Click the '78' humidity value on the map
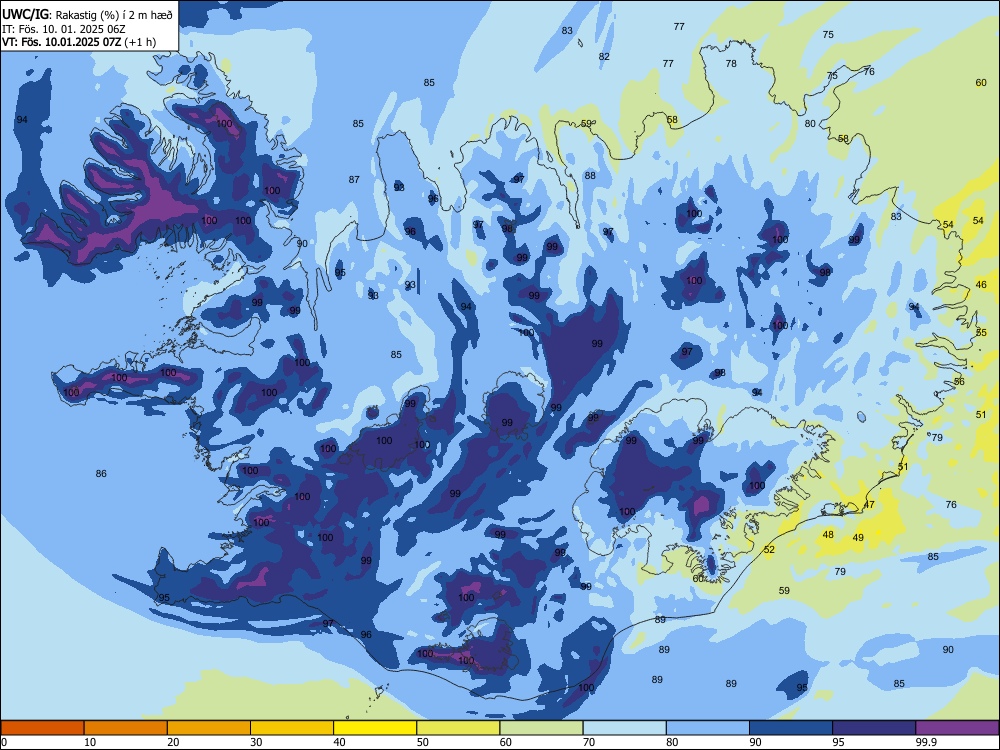The height and width of the screenshot is (750, 1000). pos(731,63)
